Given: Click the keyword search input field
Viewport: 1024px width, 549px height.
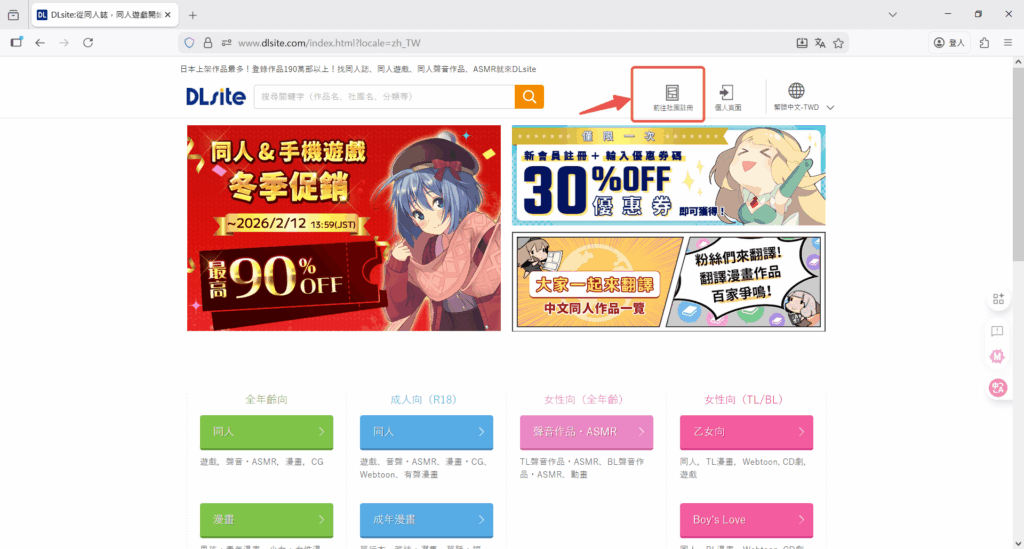Looking at the screenshot, I should pos(384,96).
